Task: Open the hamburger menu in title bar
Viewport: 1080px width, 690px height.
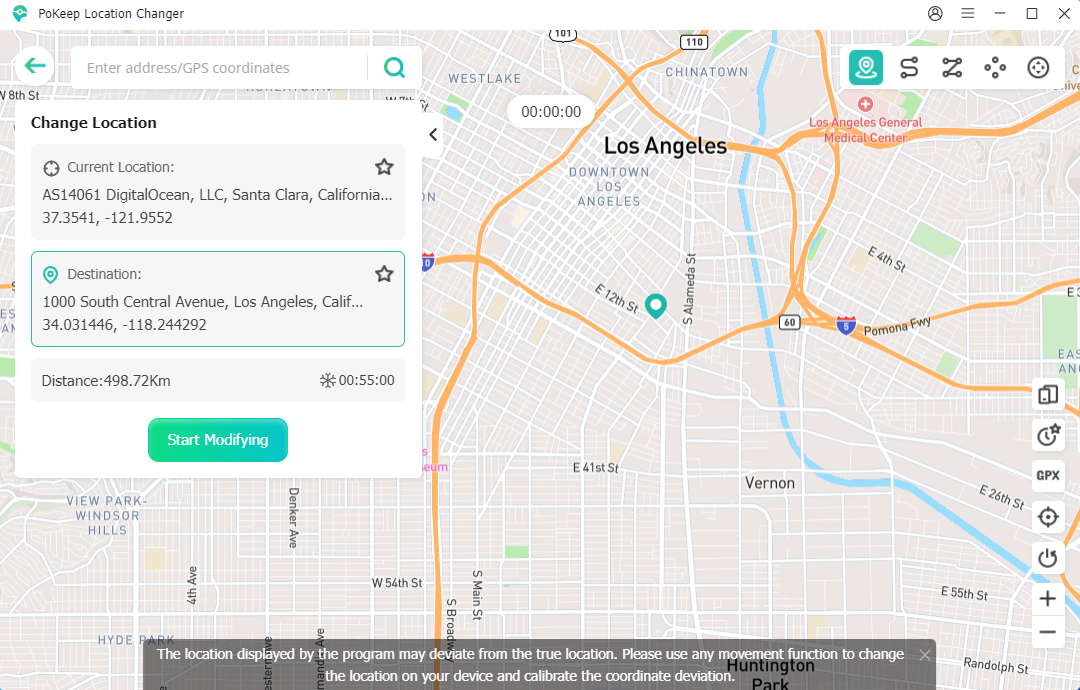Action: (967, 14)
